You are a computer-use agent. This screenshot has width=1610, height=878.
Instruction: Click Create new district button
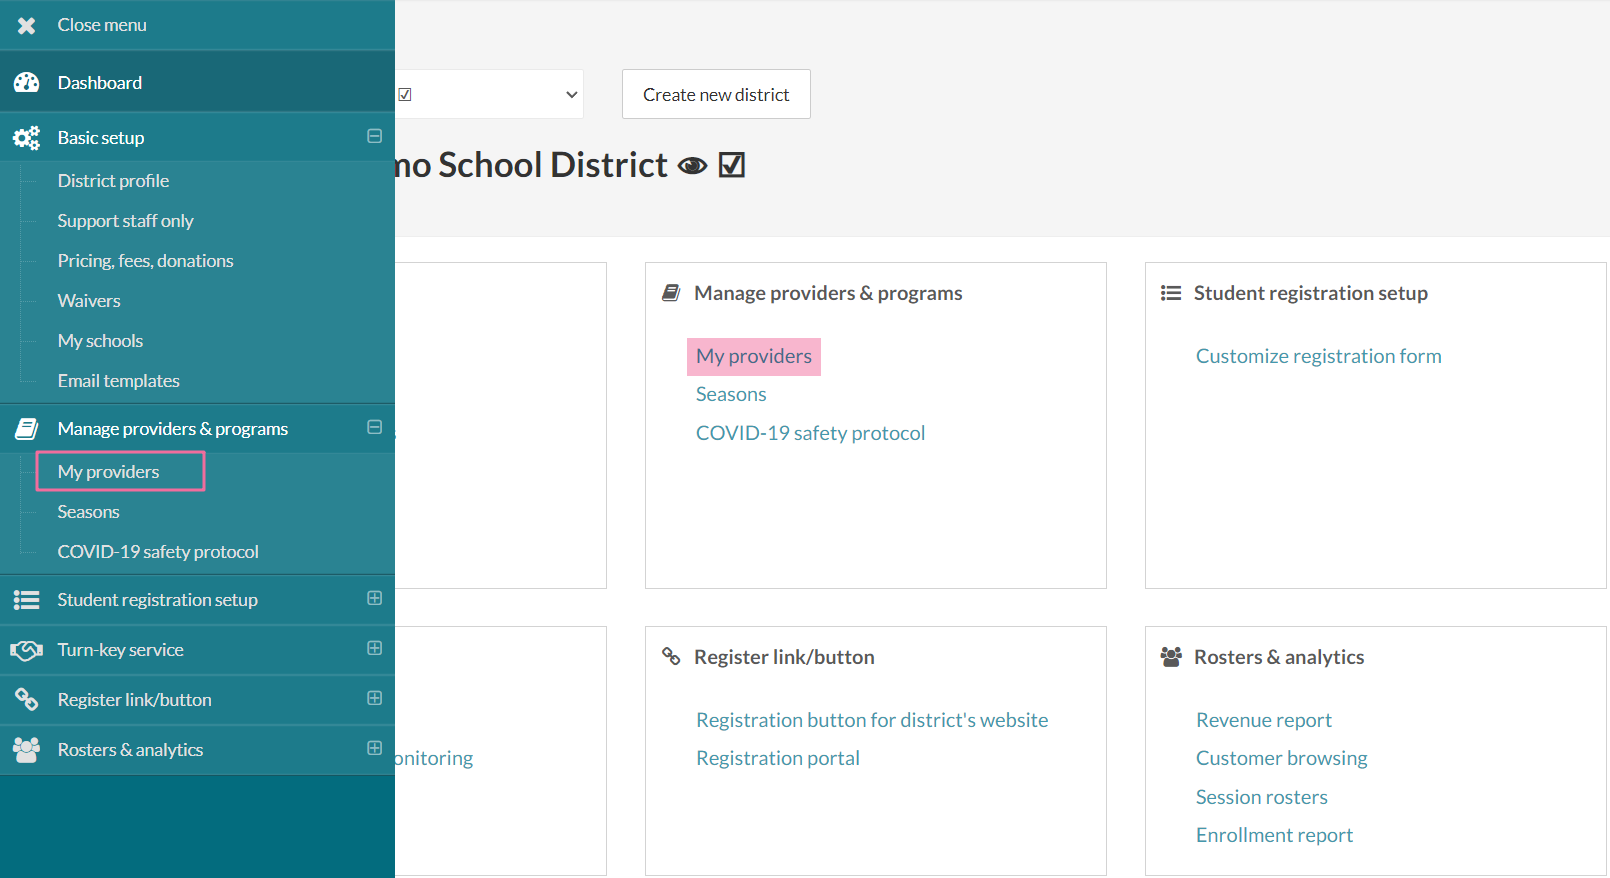[716, 94]
